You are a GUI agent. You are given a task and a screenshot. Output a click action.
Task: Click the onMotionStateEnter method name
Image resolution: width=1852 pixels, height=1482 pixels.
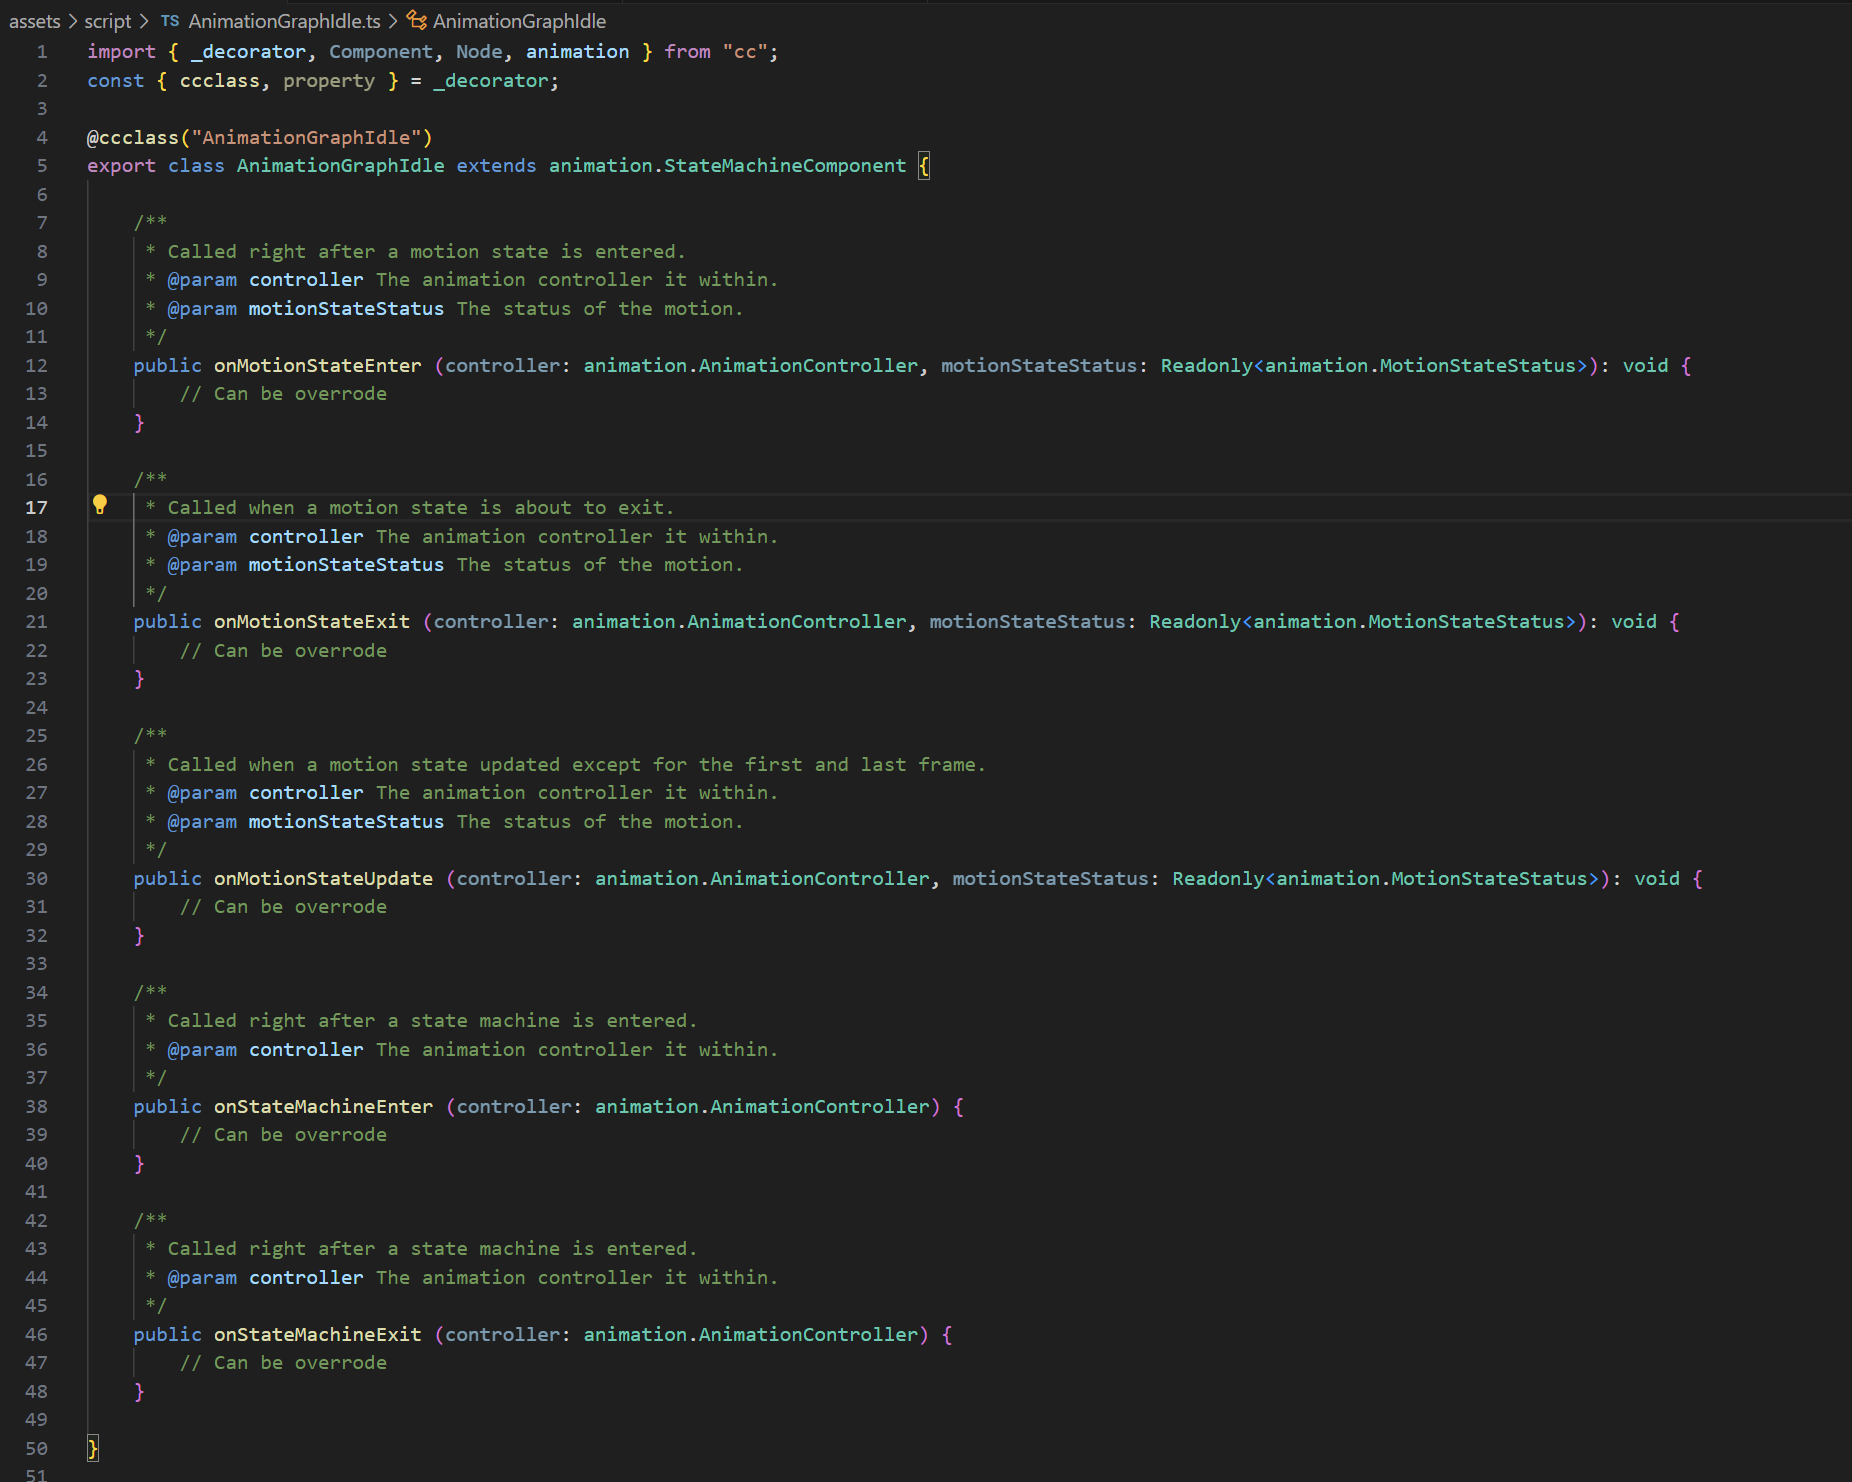(318, 365)
